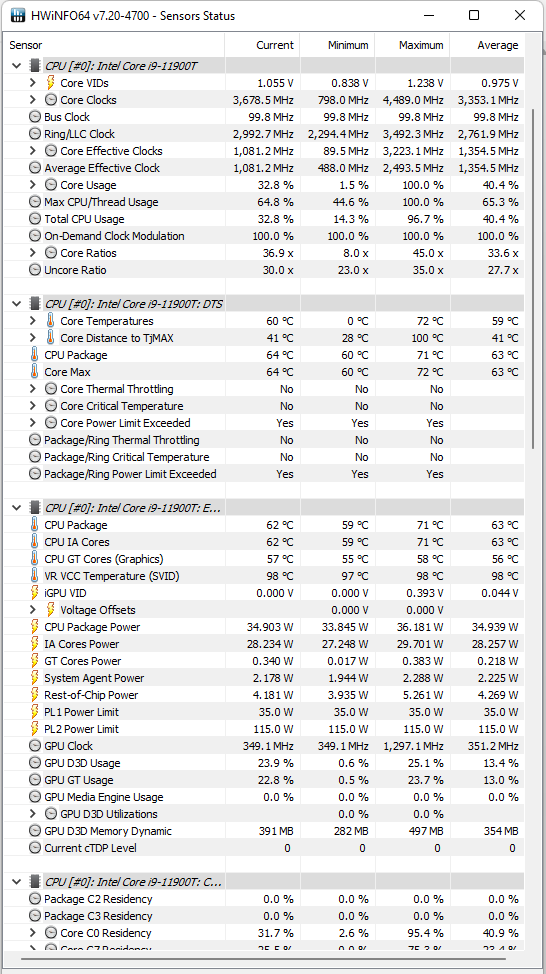546x974 pixels.
Task: Click the Package/Ring Power Limit Exceeded icon
Action: click(x=35, y=474)
